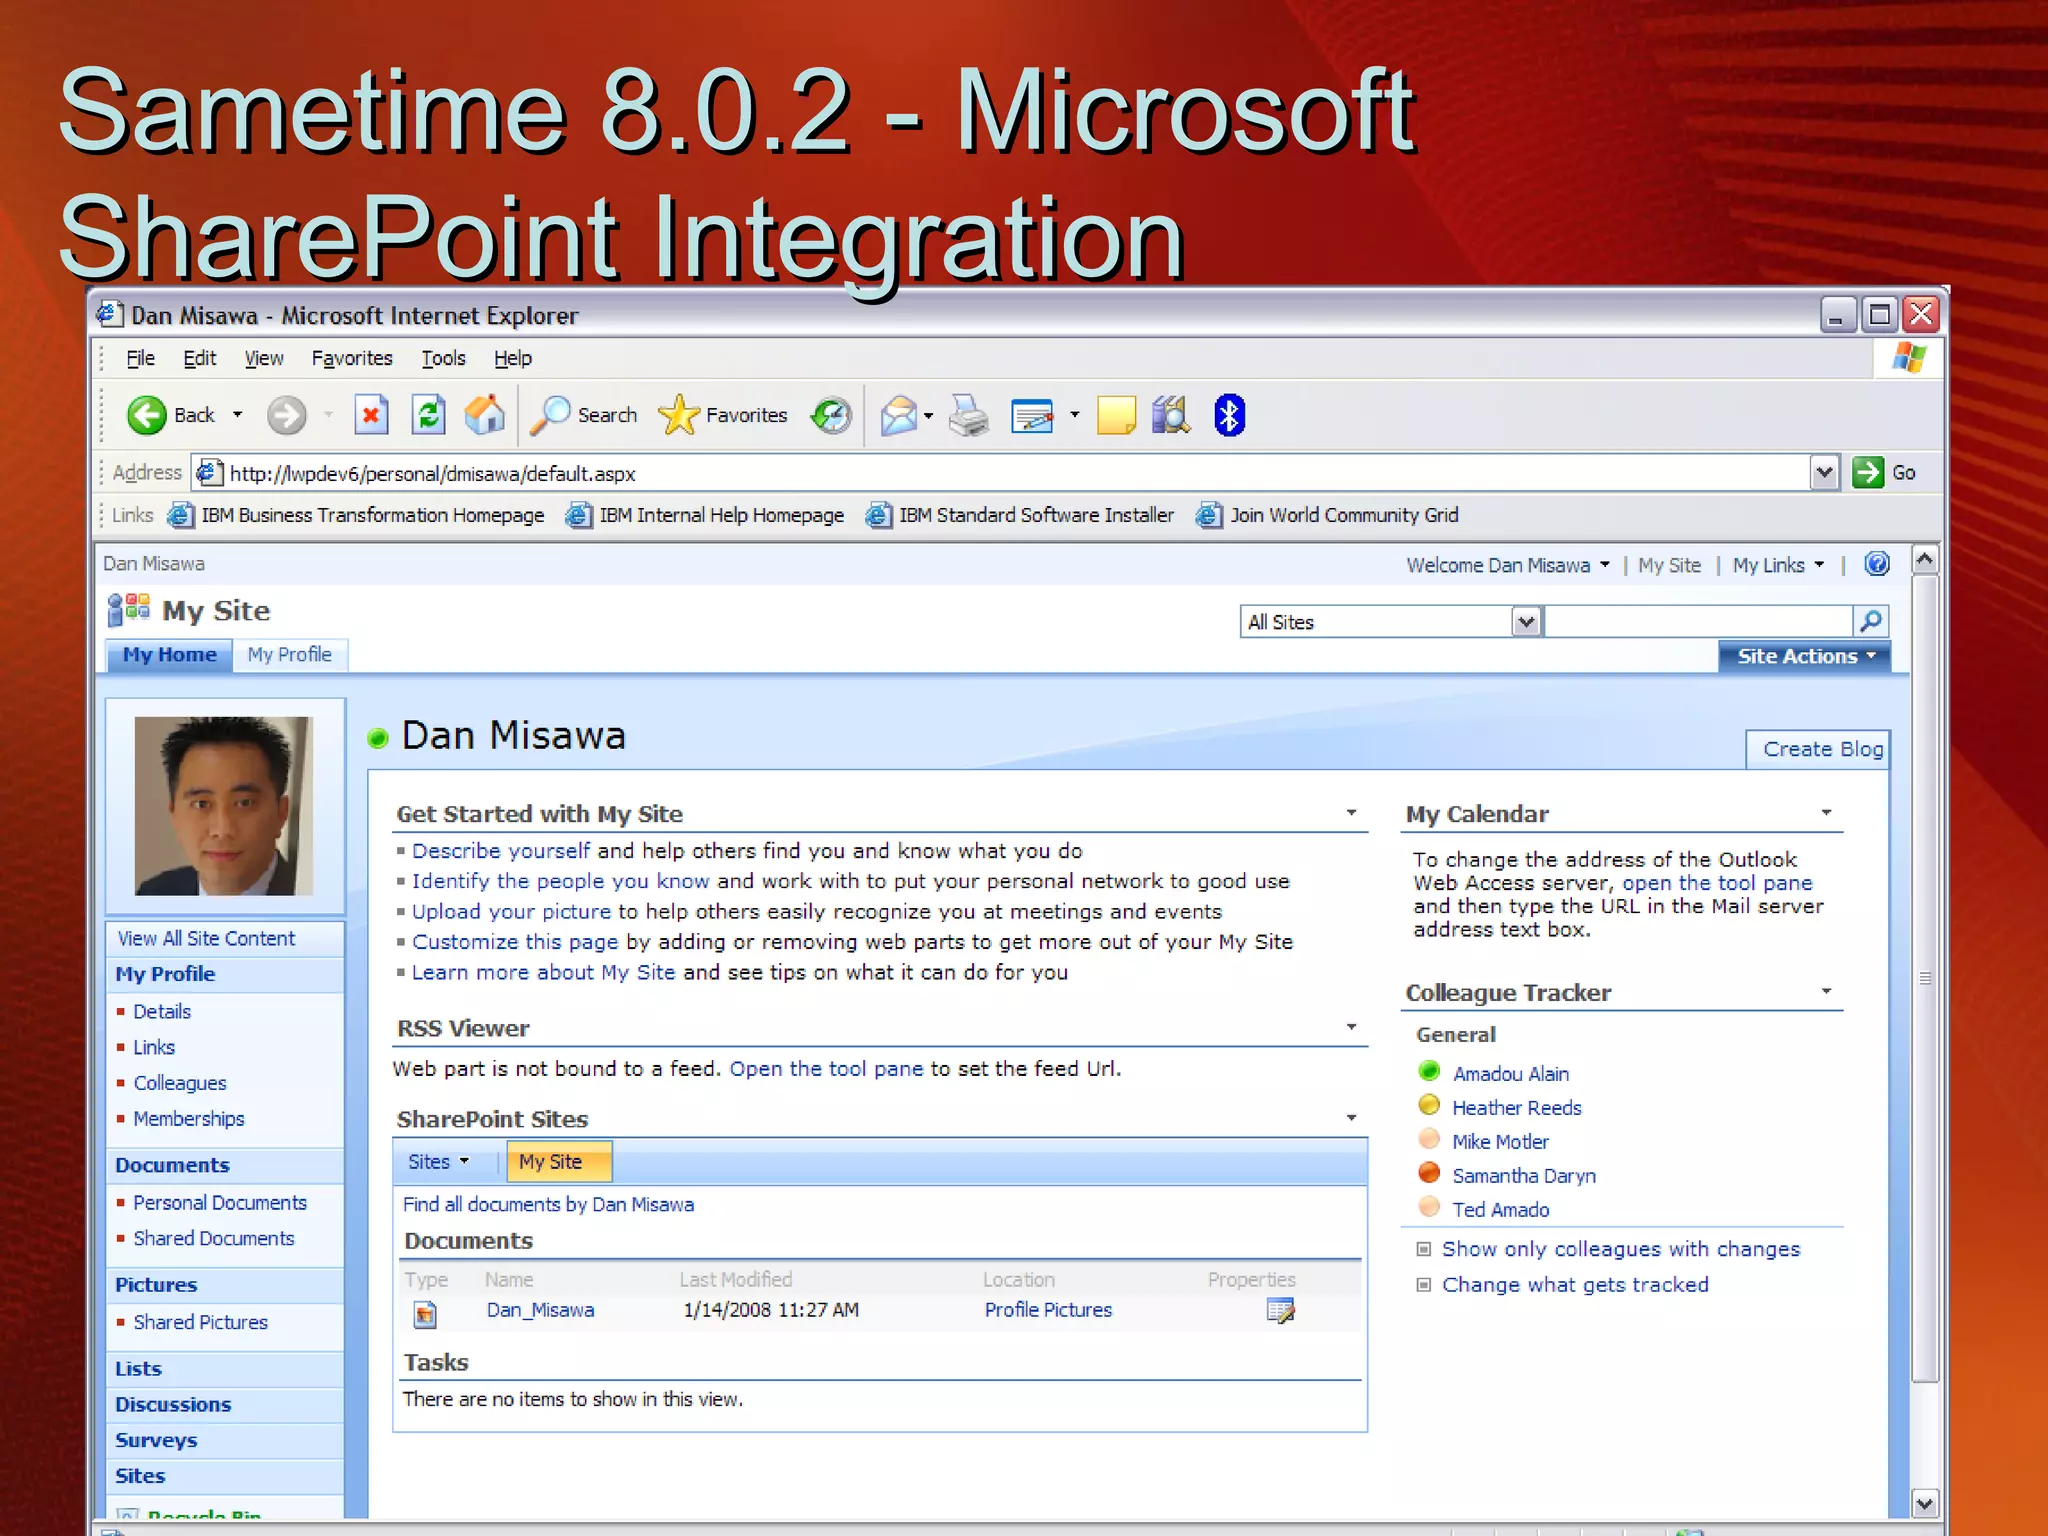Viewport: 2048px width, 1536px height.
Task: Open the View menu
Action: tap(264, 358)
